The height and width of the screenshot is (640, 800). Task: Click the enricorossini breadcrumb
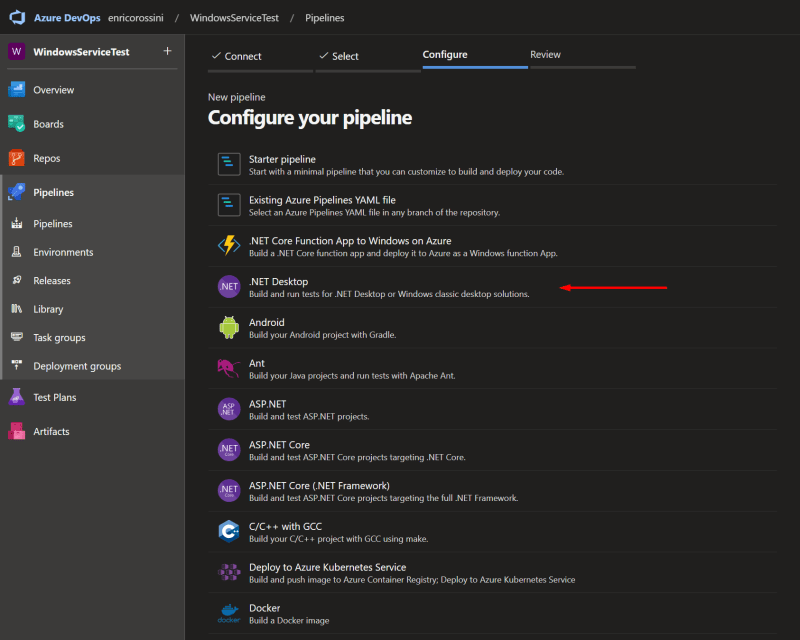pos(136,18)
